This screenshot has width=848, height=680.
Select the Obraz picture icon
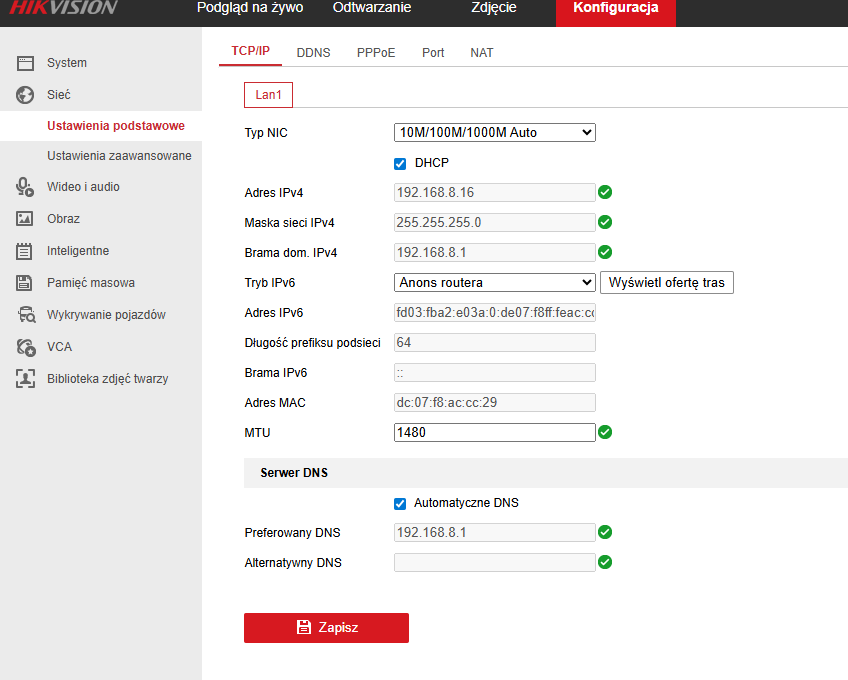(x=26, y=219)
